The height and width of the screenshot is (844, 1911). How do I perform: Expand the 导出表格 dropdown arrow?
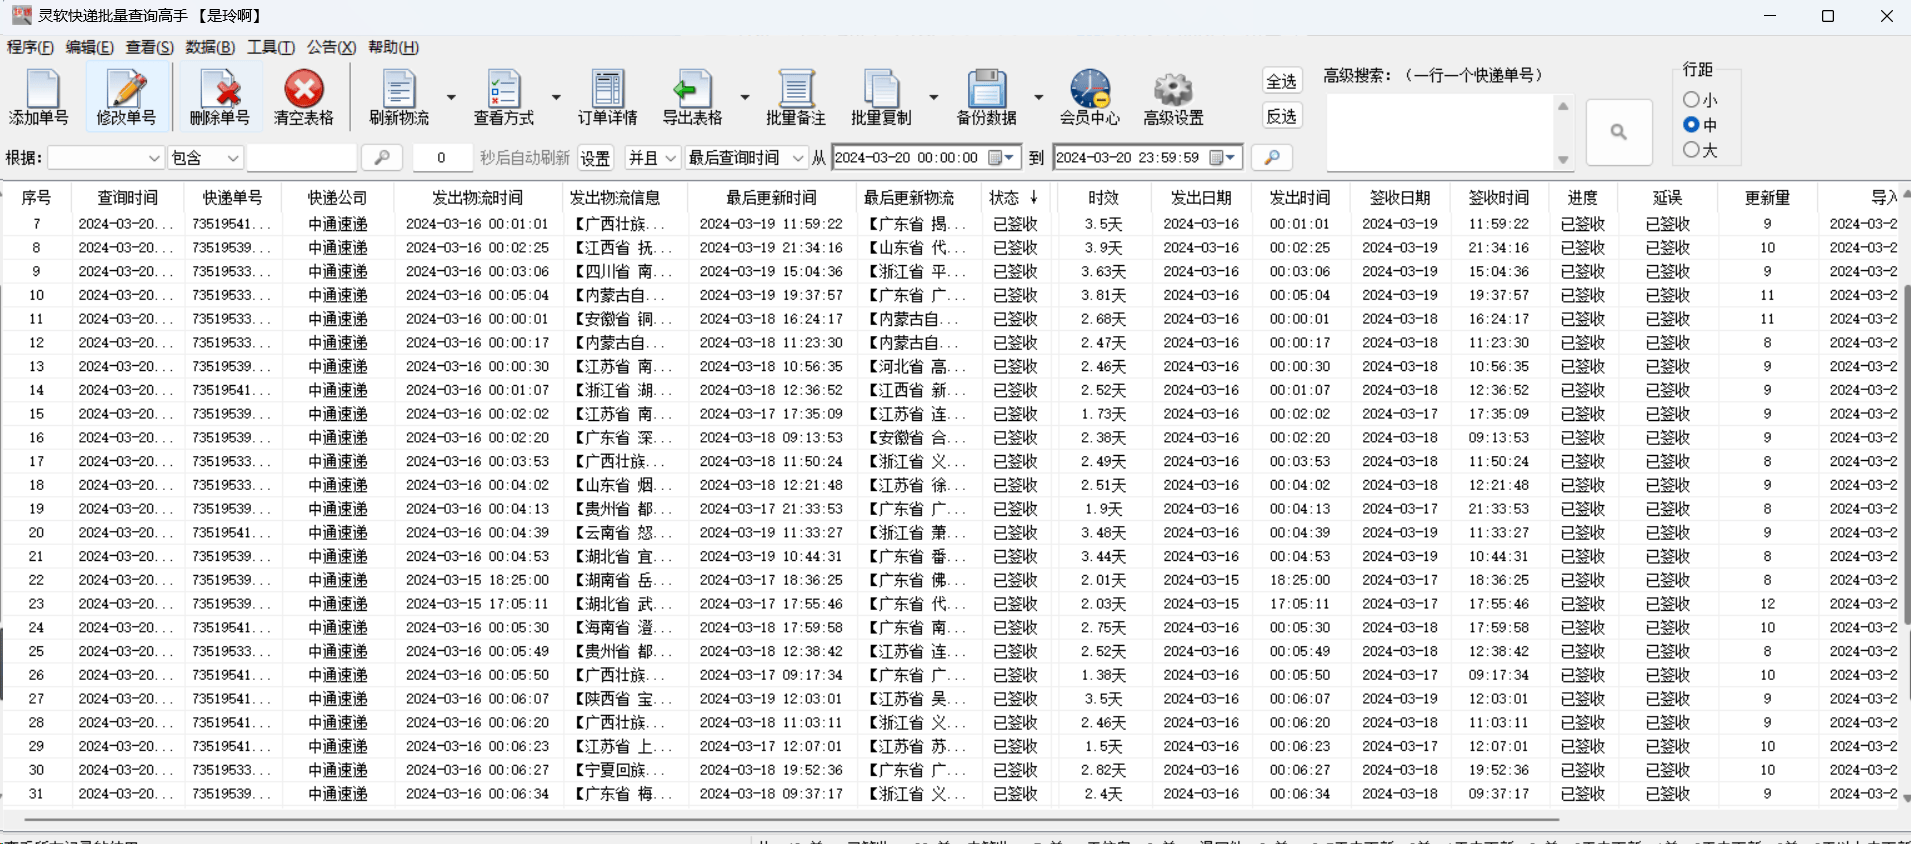coord(745,97)
